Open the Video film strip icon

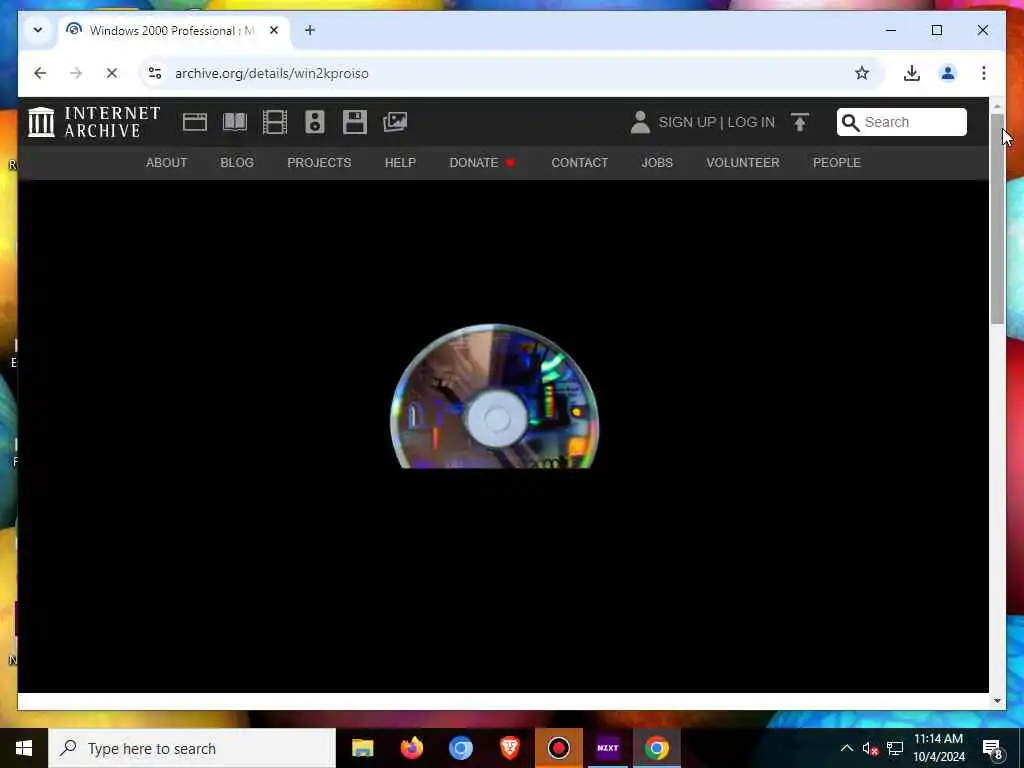pyautogui.click(x=275, y=122)
